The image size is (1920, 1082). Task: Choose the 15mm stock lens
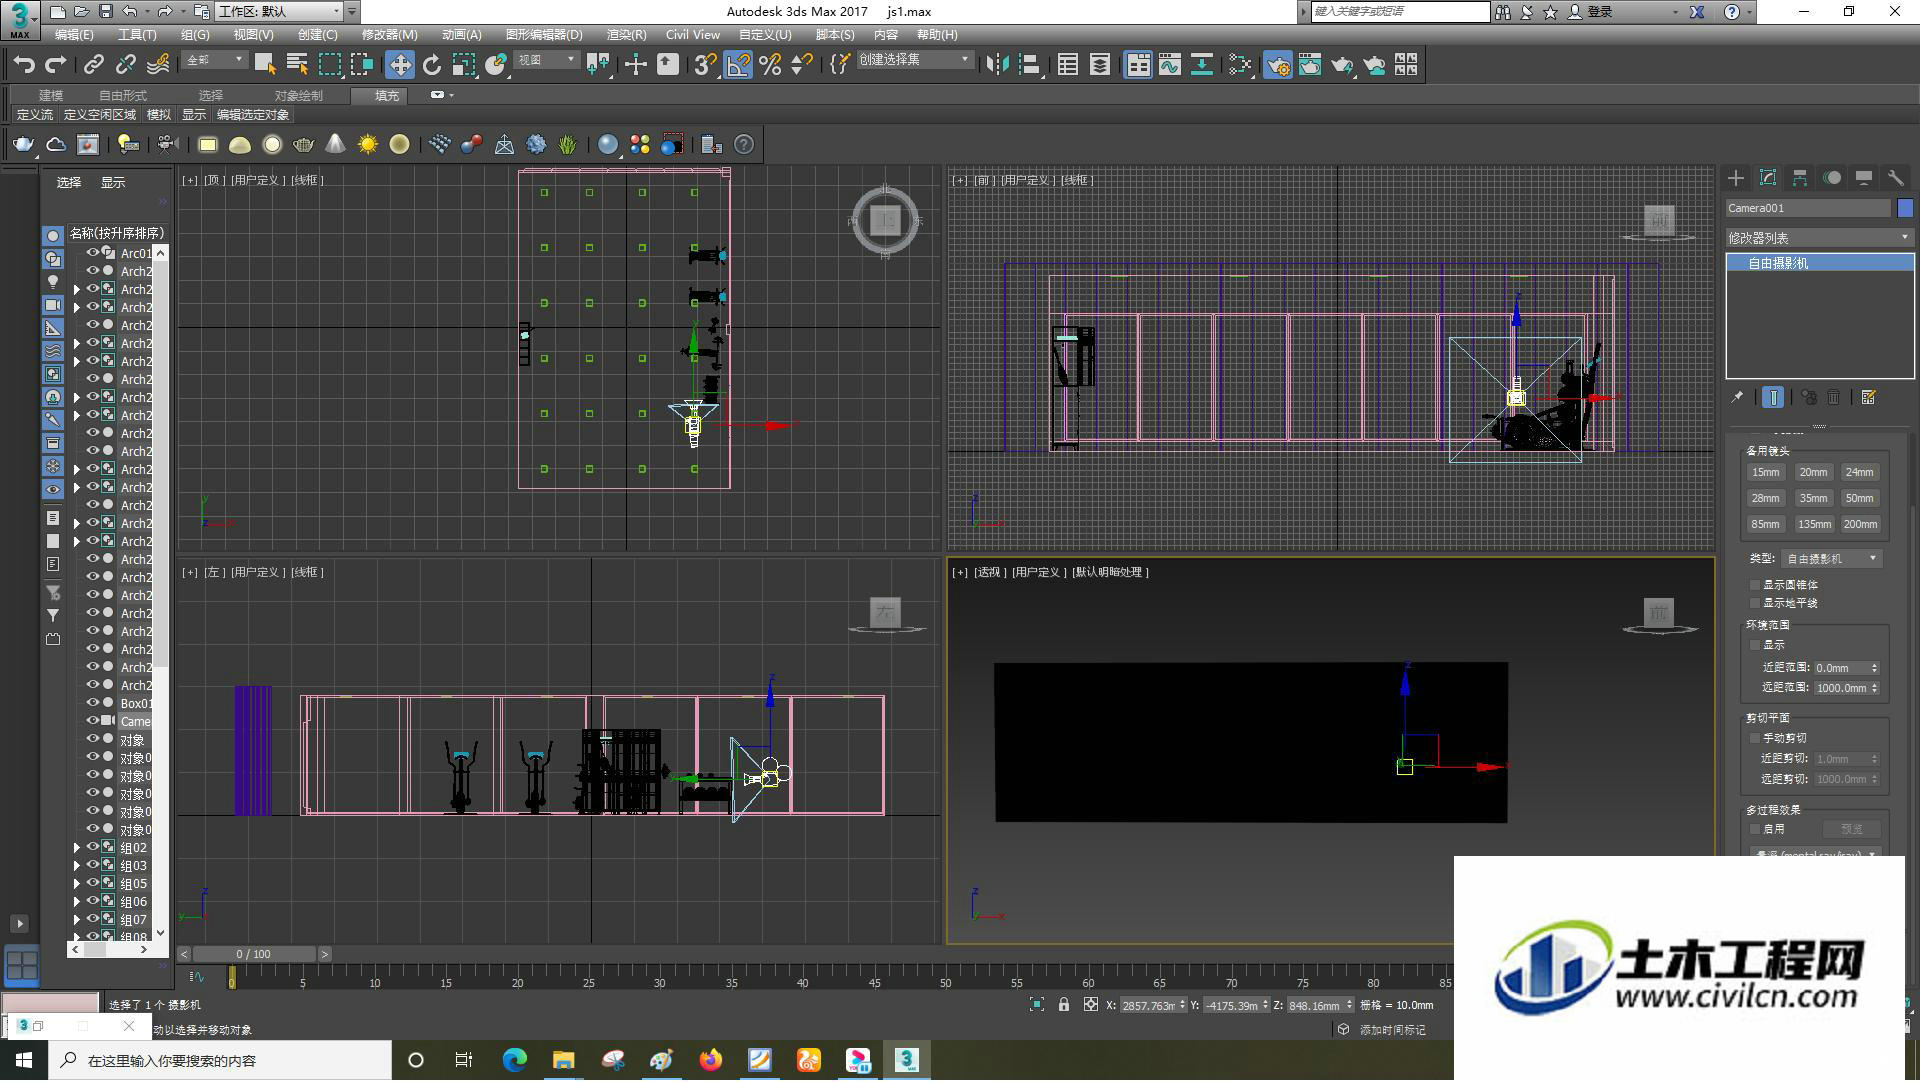pos(1765,473)
